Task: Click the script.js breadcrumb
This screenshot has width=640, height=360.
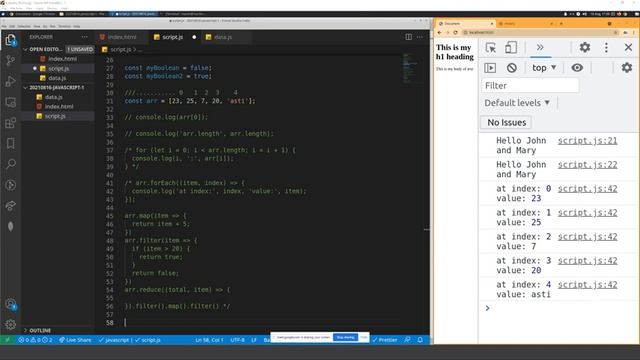Action: coord(120,49)
